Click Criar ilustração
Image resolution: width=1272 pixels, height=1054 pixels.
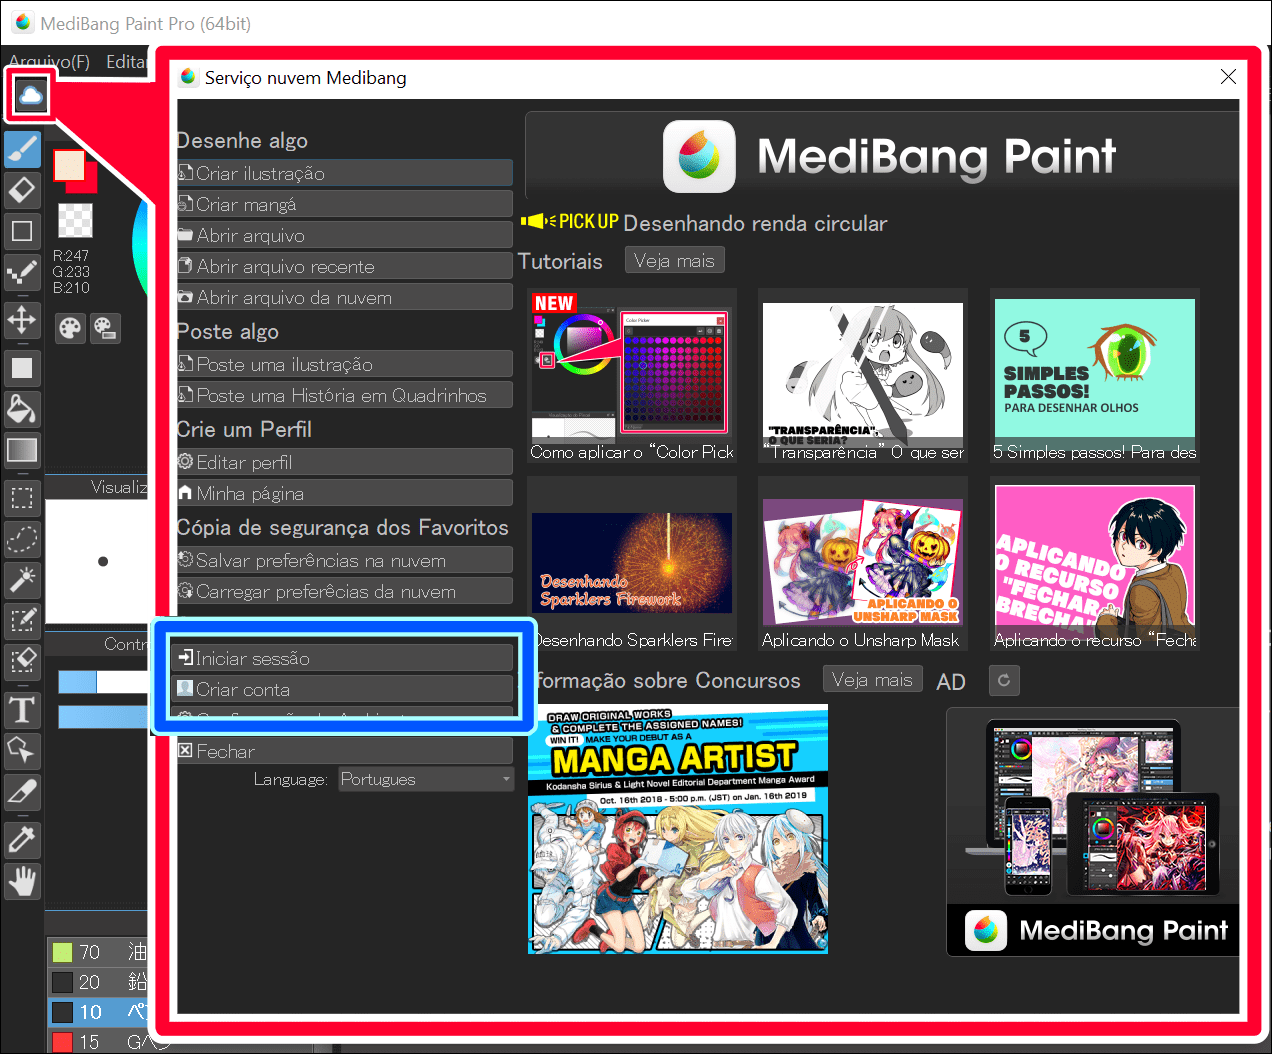point(345,173)
